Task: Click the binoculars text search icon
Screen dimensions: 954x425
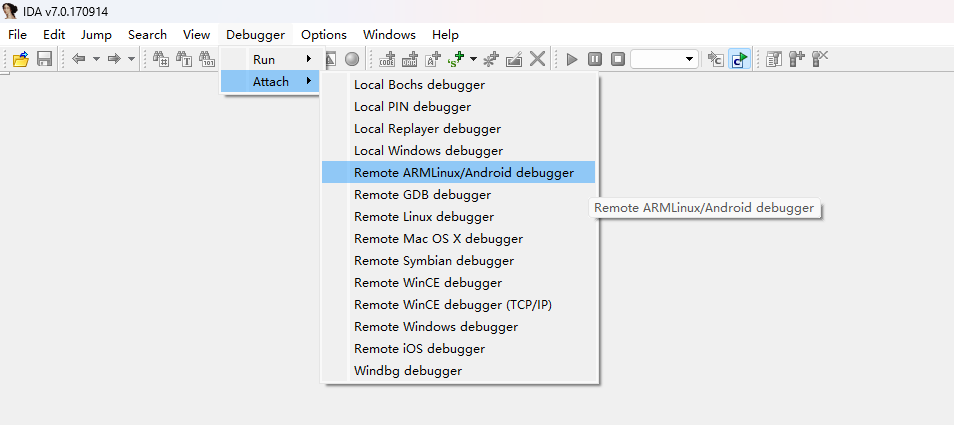Action: pyautogui.click(x=184, y=59)
